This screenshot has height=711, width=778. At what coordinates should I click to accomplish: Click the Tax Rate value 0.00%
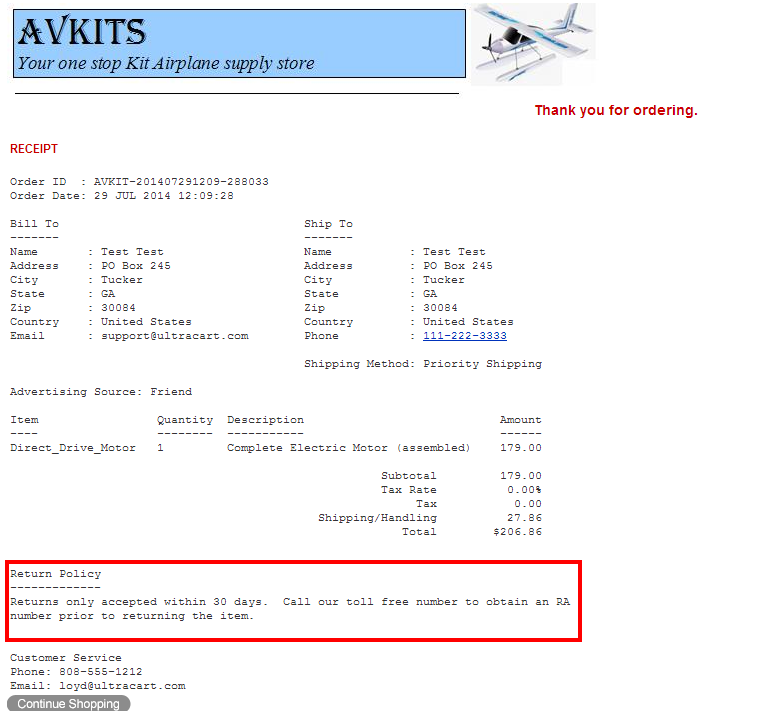tap(524, 490)
